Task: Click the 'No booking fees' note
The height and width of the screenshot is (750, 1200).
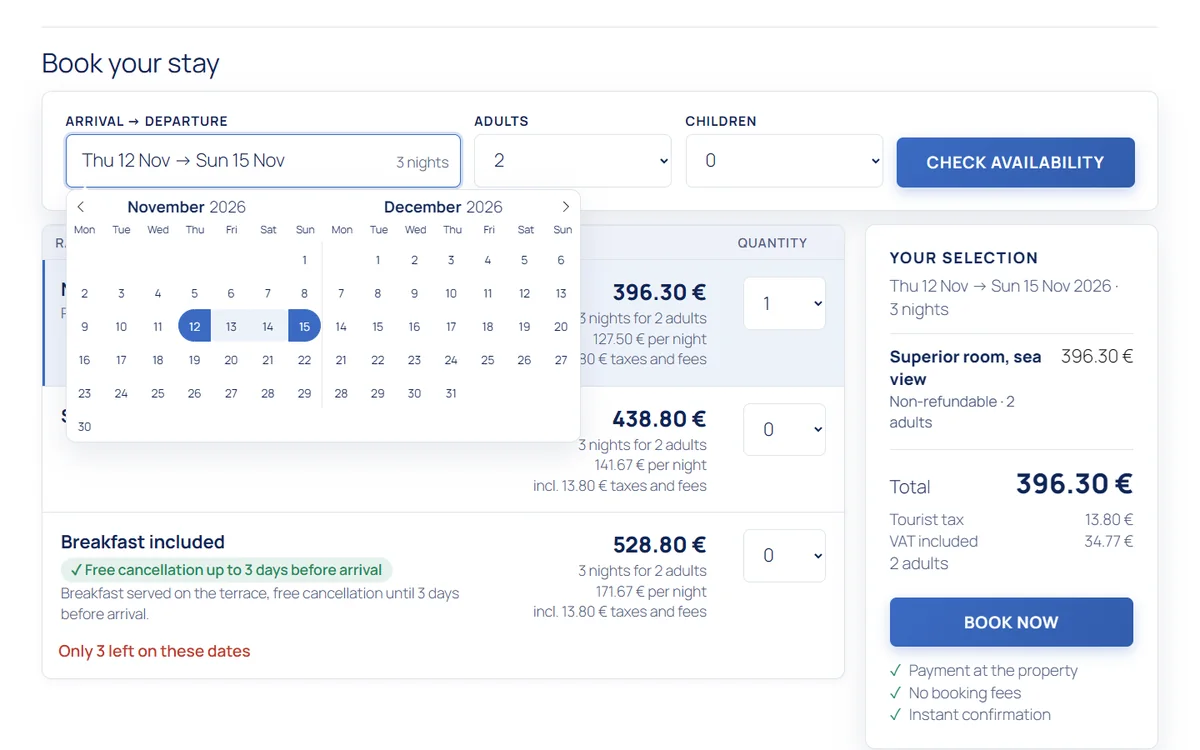Action: (965, 692)
